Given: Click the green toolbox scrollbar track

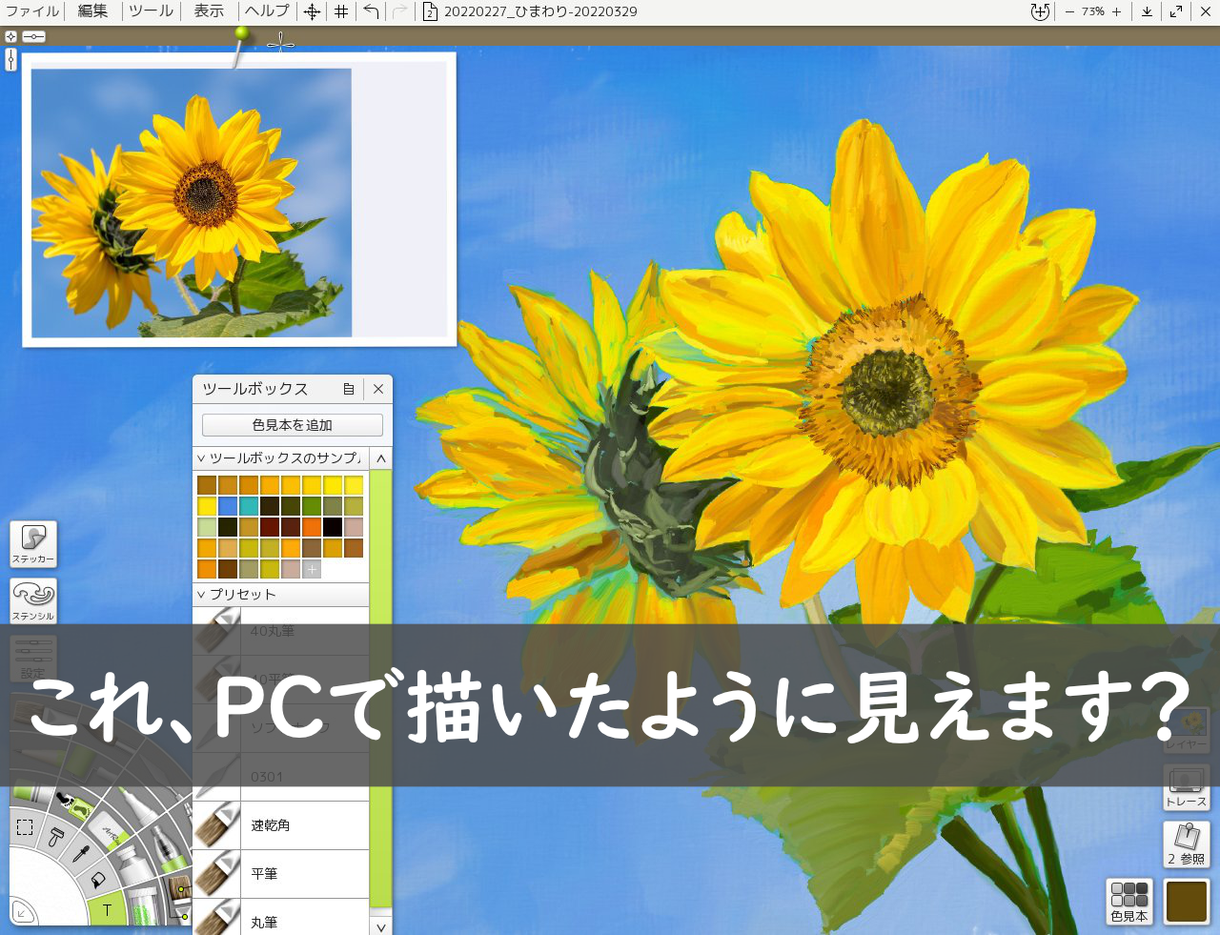Looking at the screenshot, I should tap(381, 690).
